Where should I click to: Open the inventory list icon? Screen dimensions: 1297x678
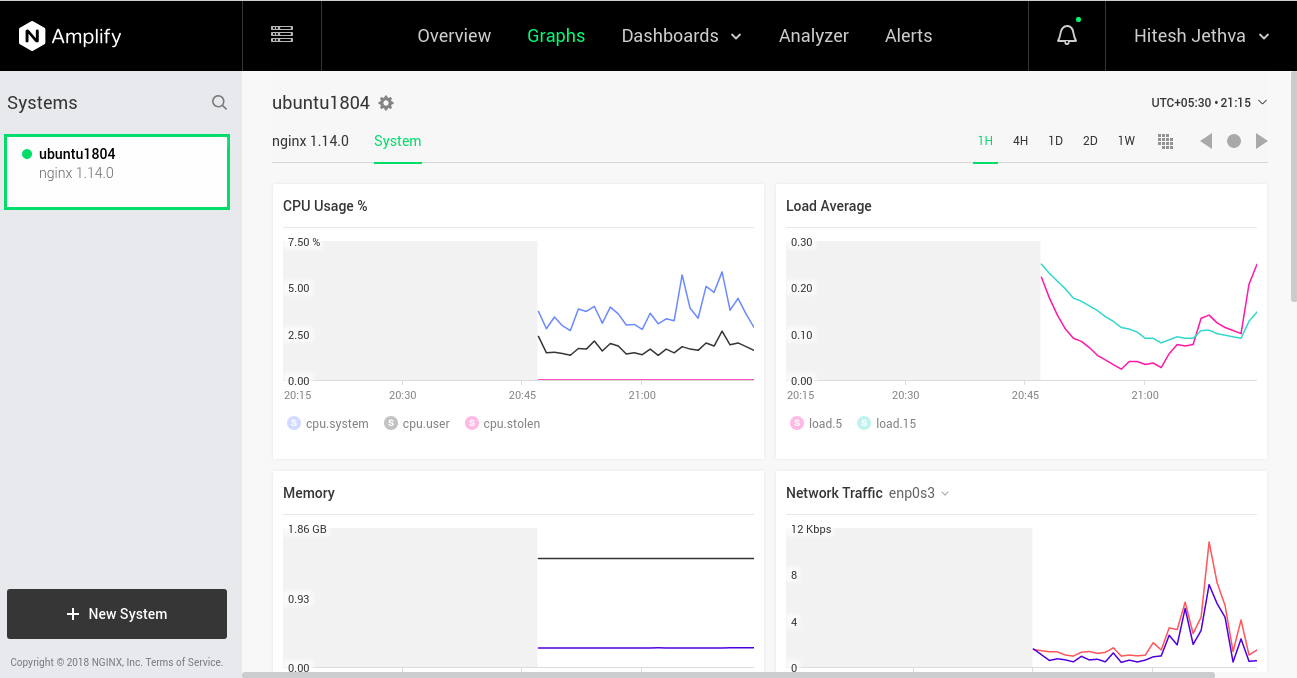[282, 35]
